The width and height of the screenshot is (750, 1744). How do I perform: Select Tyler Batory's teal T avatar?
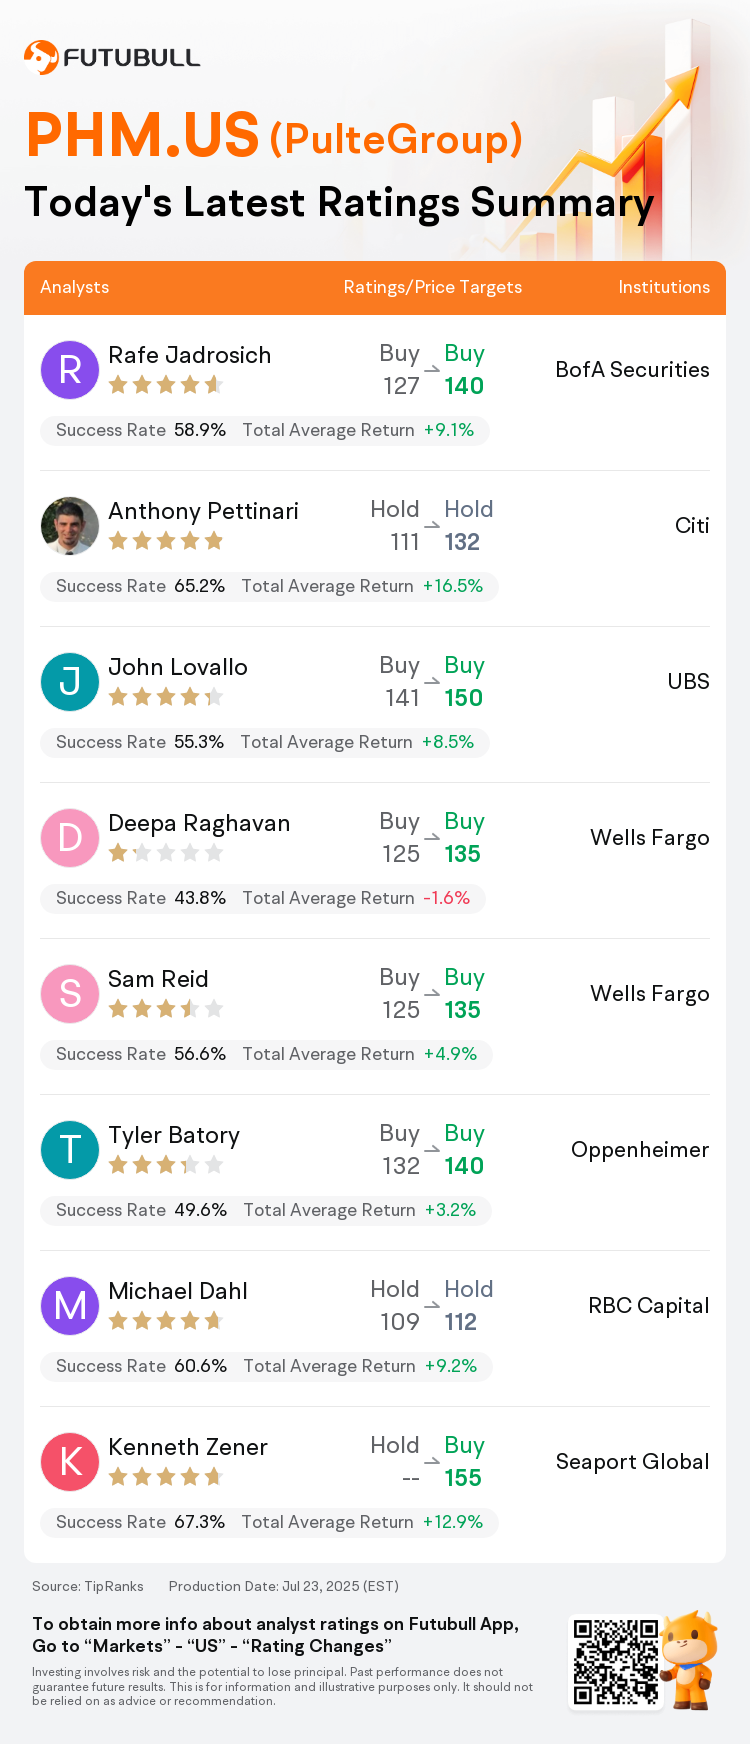pyautogui.click(x=70, y=1150)
